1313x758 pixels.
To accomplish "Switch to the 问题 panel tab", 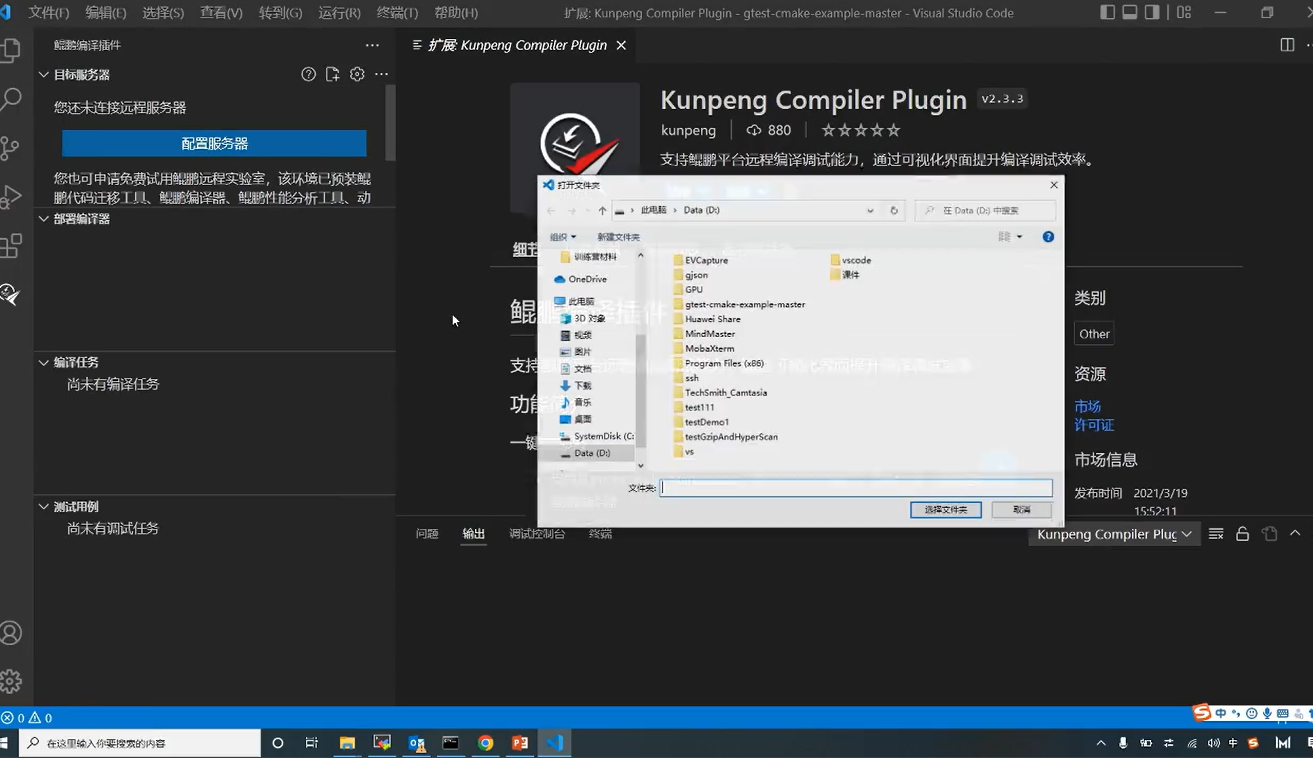I will click(x=427, y=534).
